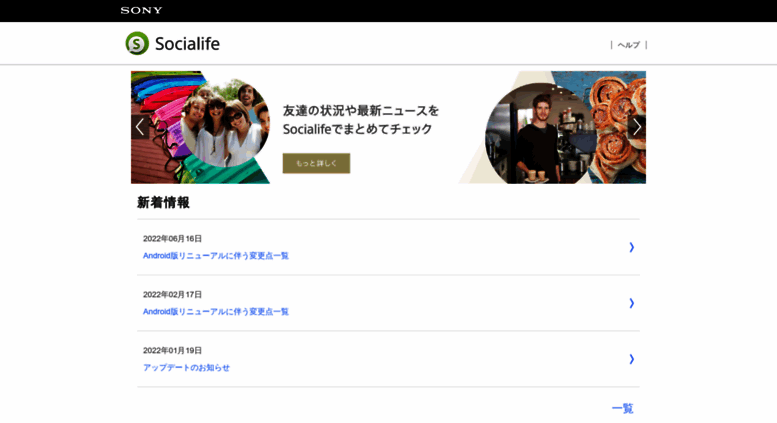The width and height of the screenshot is (777, 423).
Task: Click the green Socialife S logo icon
Action: (137, 43)
